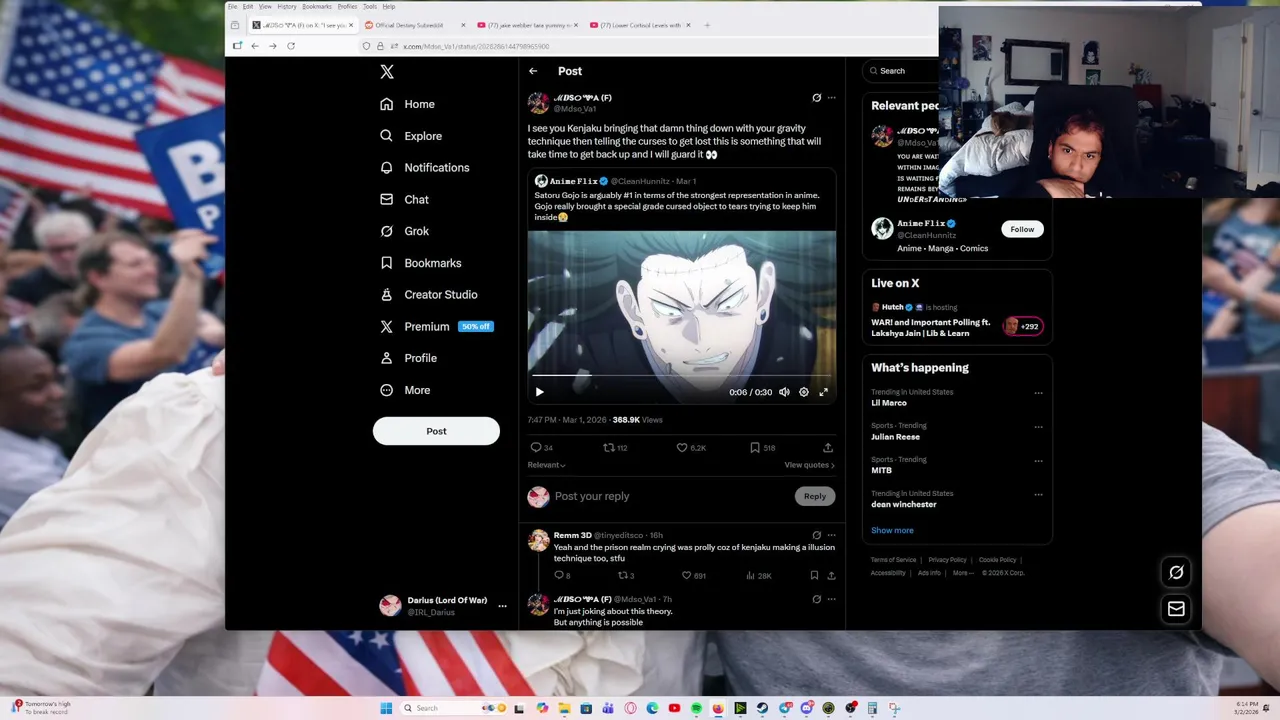The width and height of the screenshot is (1280, 720).
Task: Open Creator Studio icon
Action: [x=387, y=295]
